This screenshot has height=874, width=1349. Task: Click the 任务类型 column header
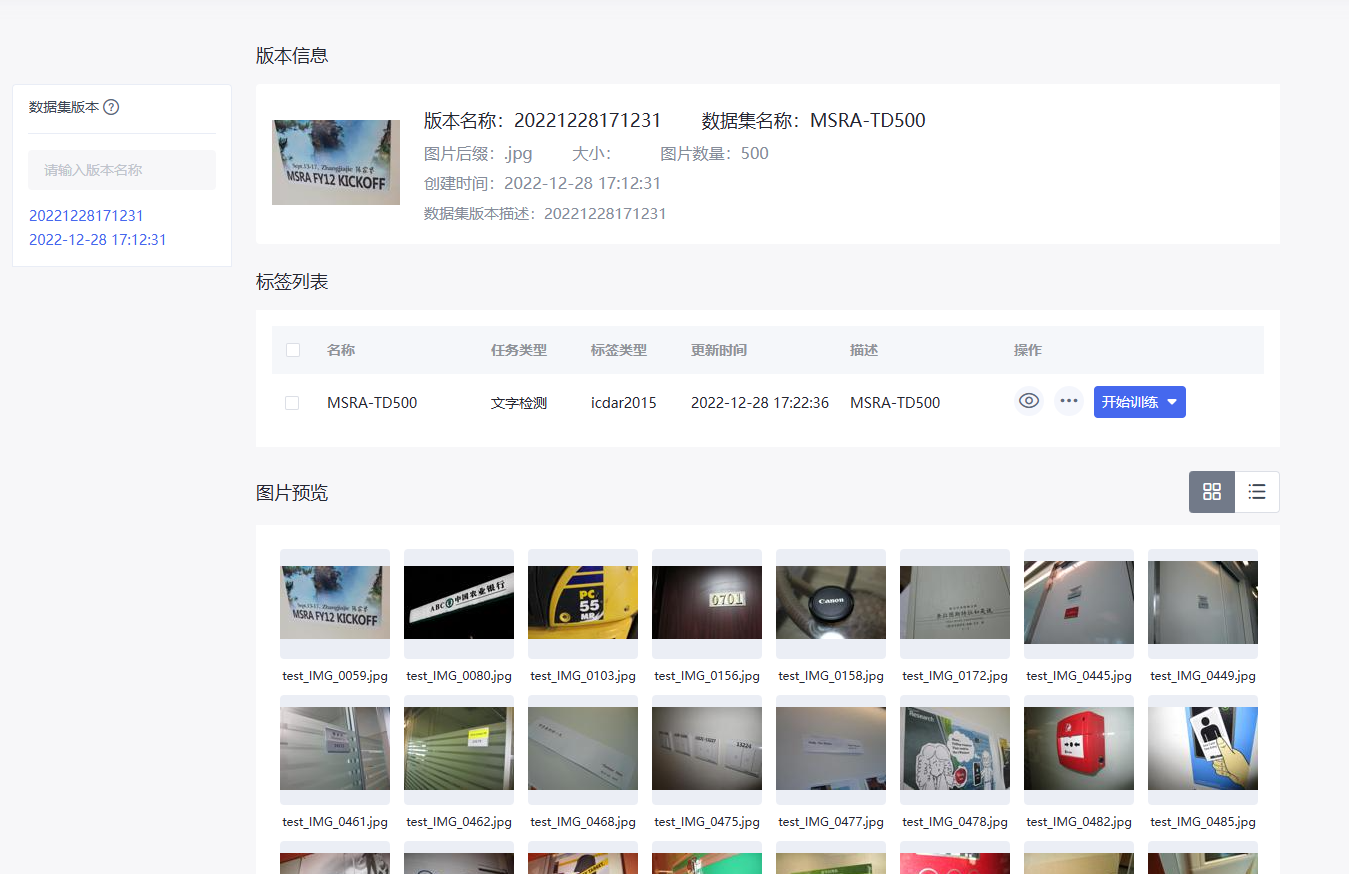519,350
